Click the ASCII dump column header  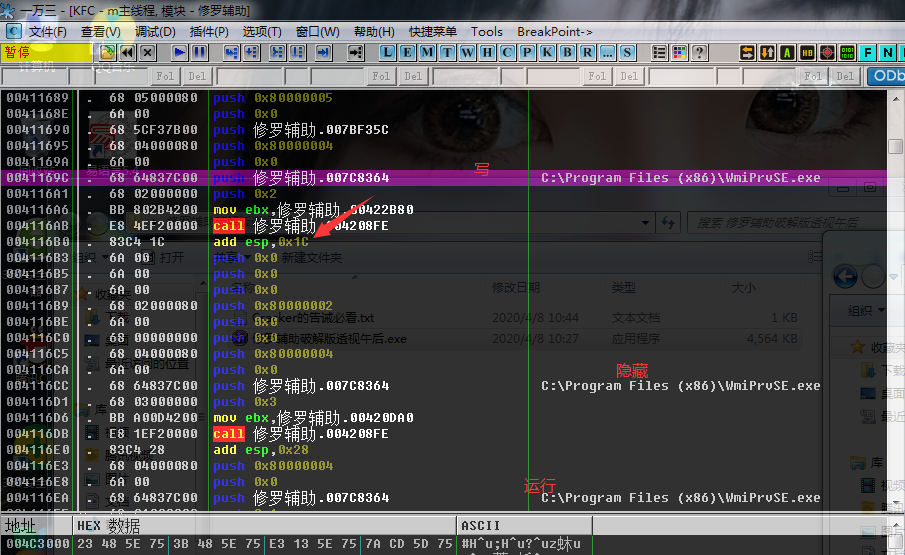524,526
